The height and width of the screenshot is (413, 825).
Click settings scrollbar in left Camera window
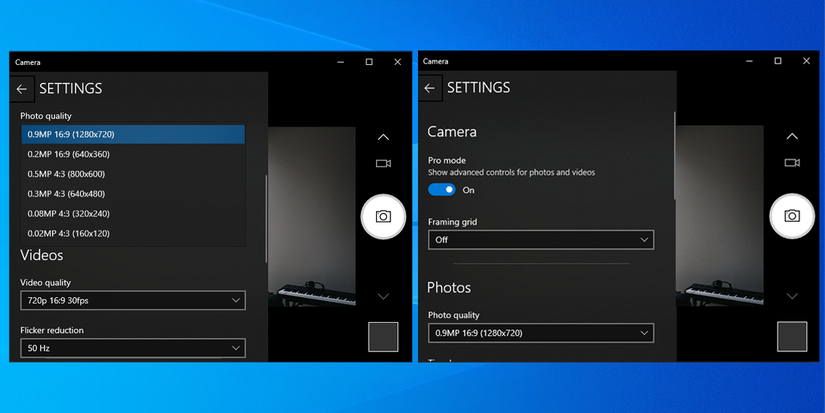pos(266,219)
